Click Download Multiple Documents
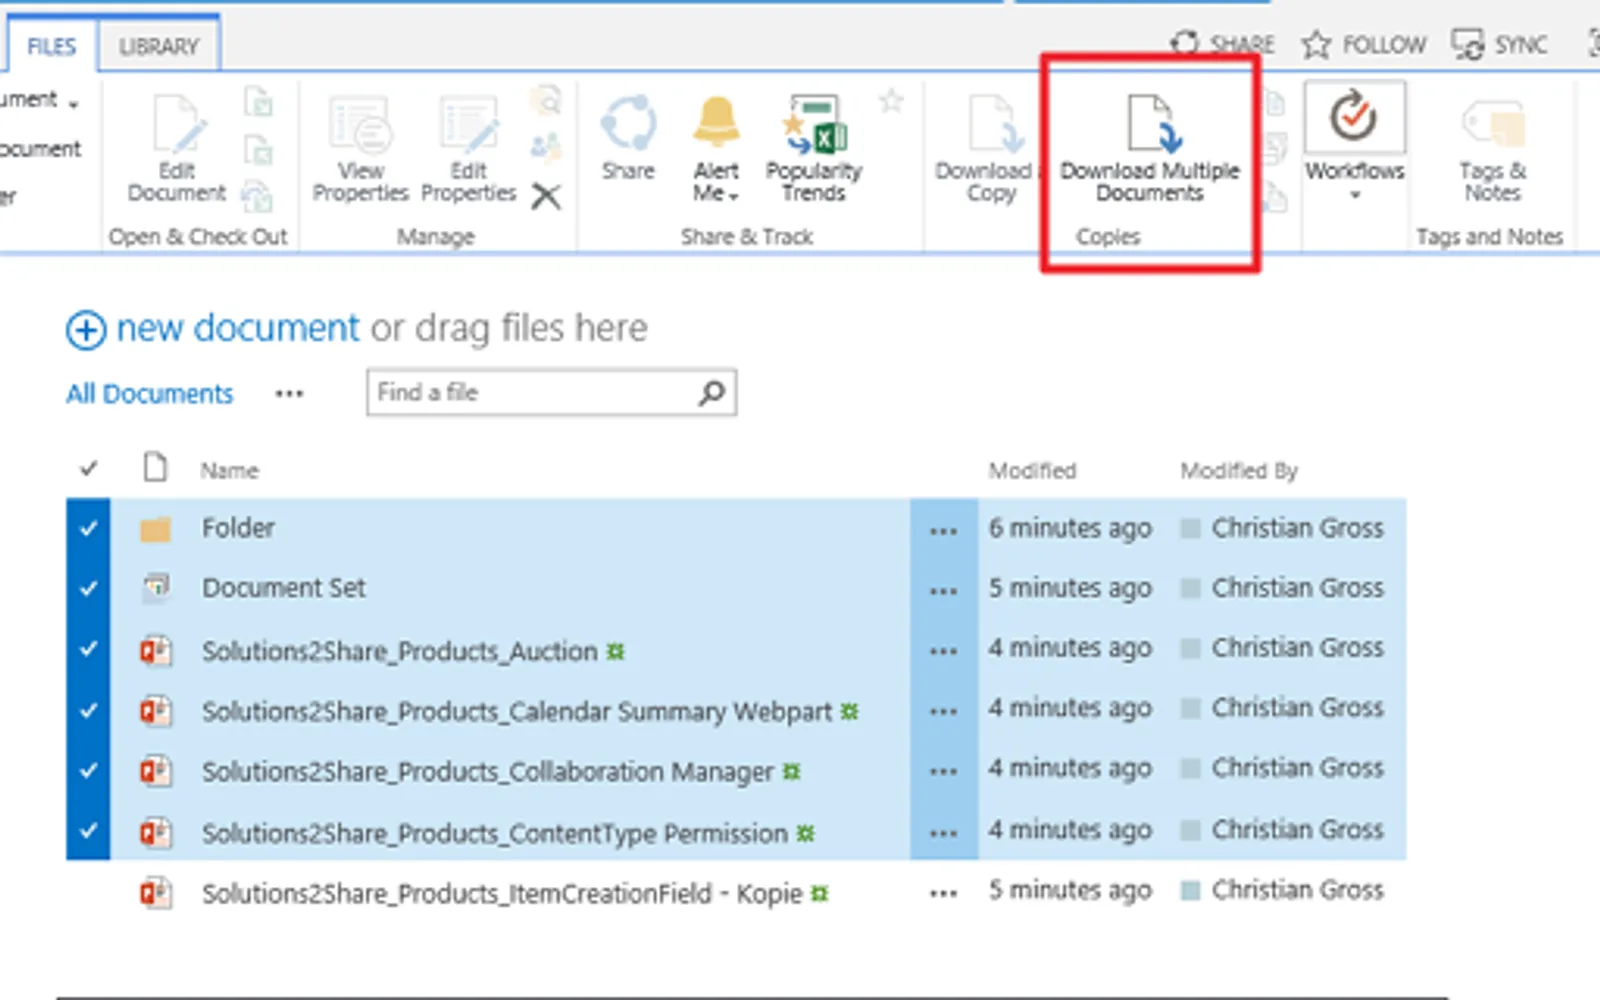 1149,150
